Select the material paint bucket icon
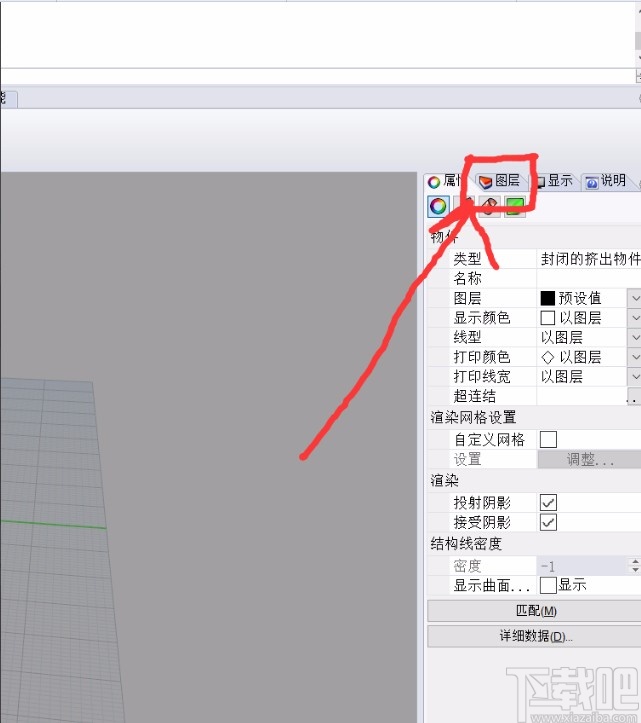The height and width of the screenshot is (723, 641). [464, 206]
